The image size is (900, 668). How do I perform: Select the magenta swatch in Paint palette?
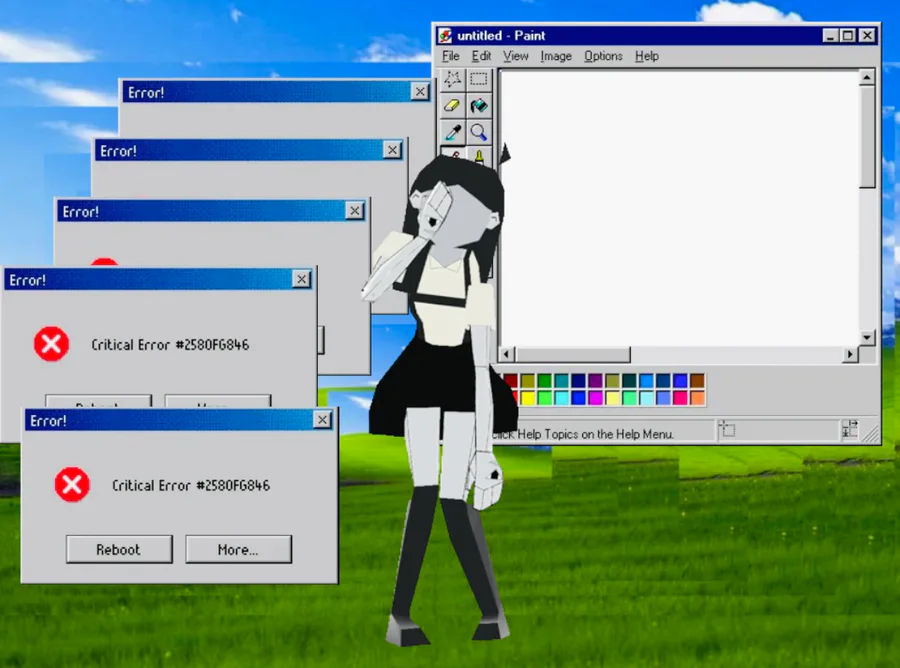595,398
